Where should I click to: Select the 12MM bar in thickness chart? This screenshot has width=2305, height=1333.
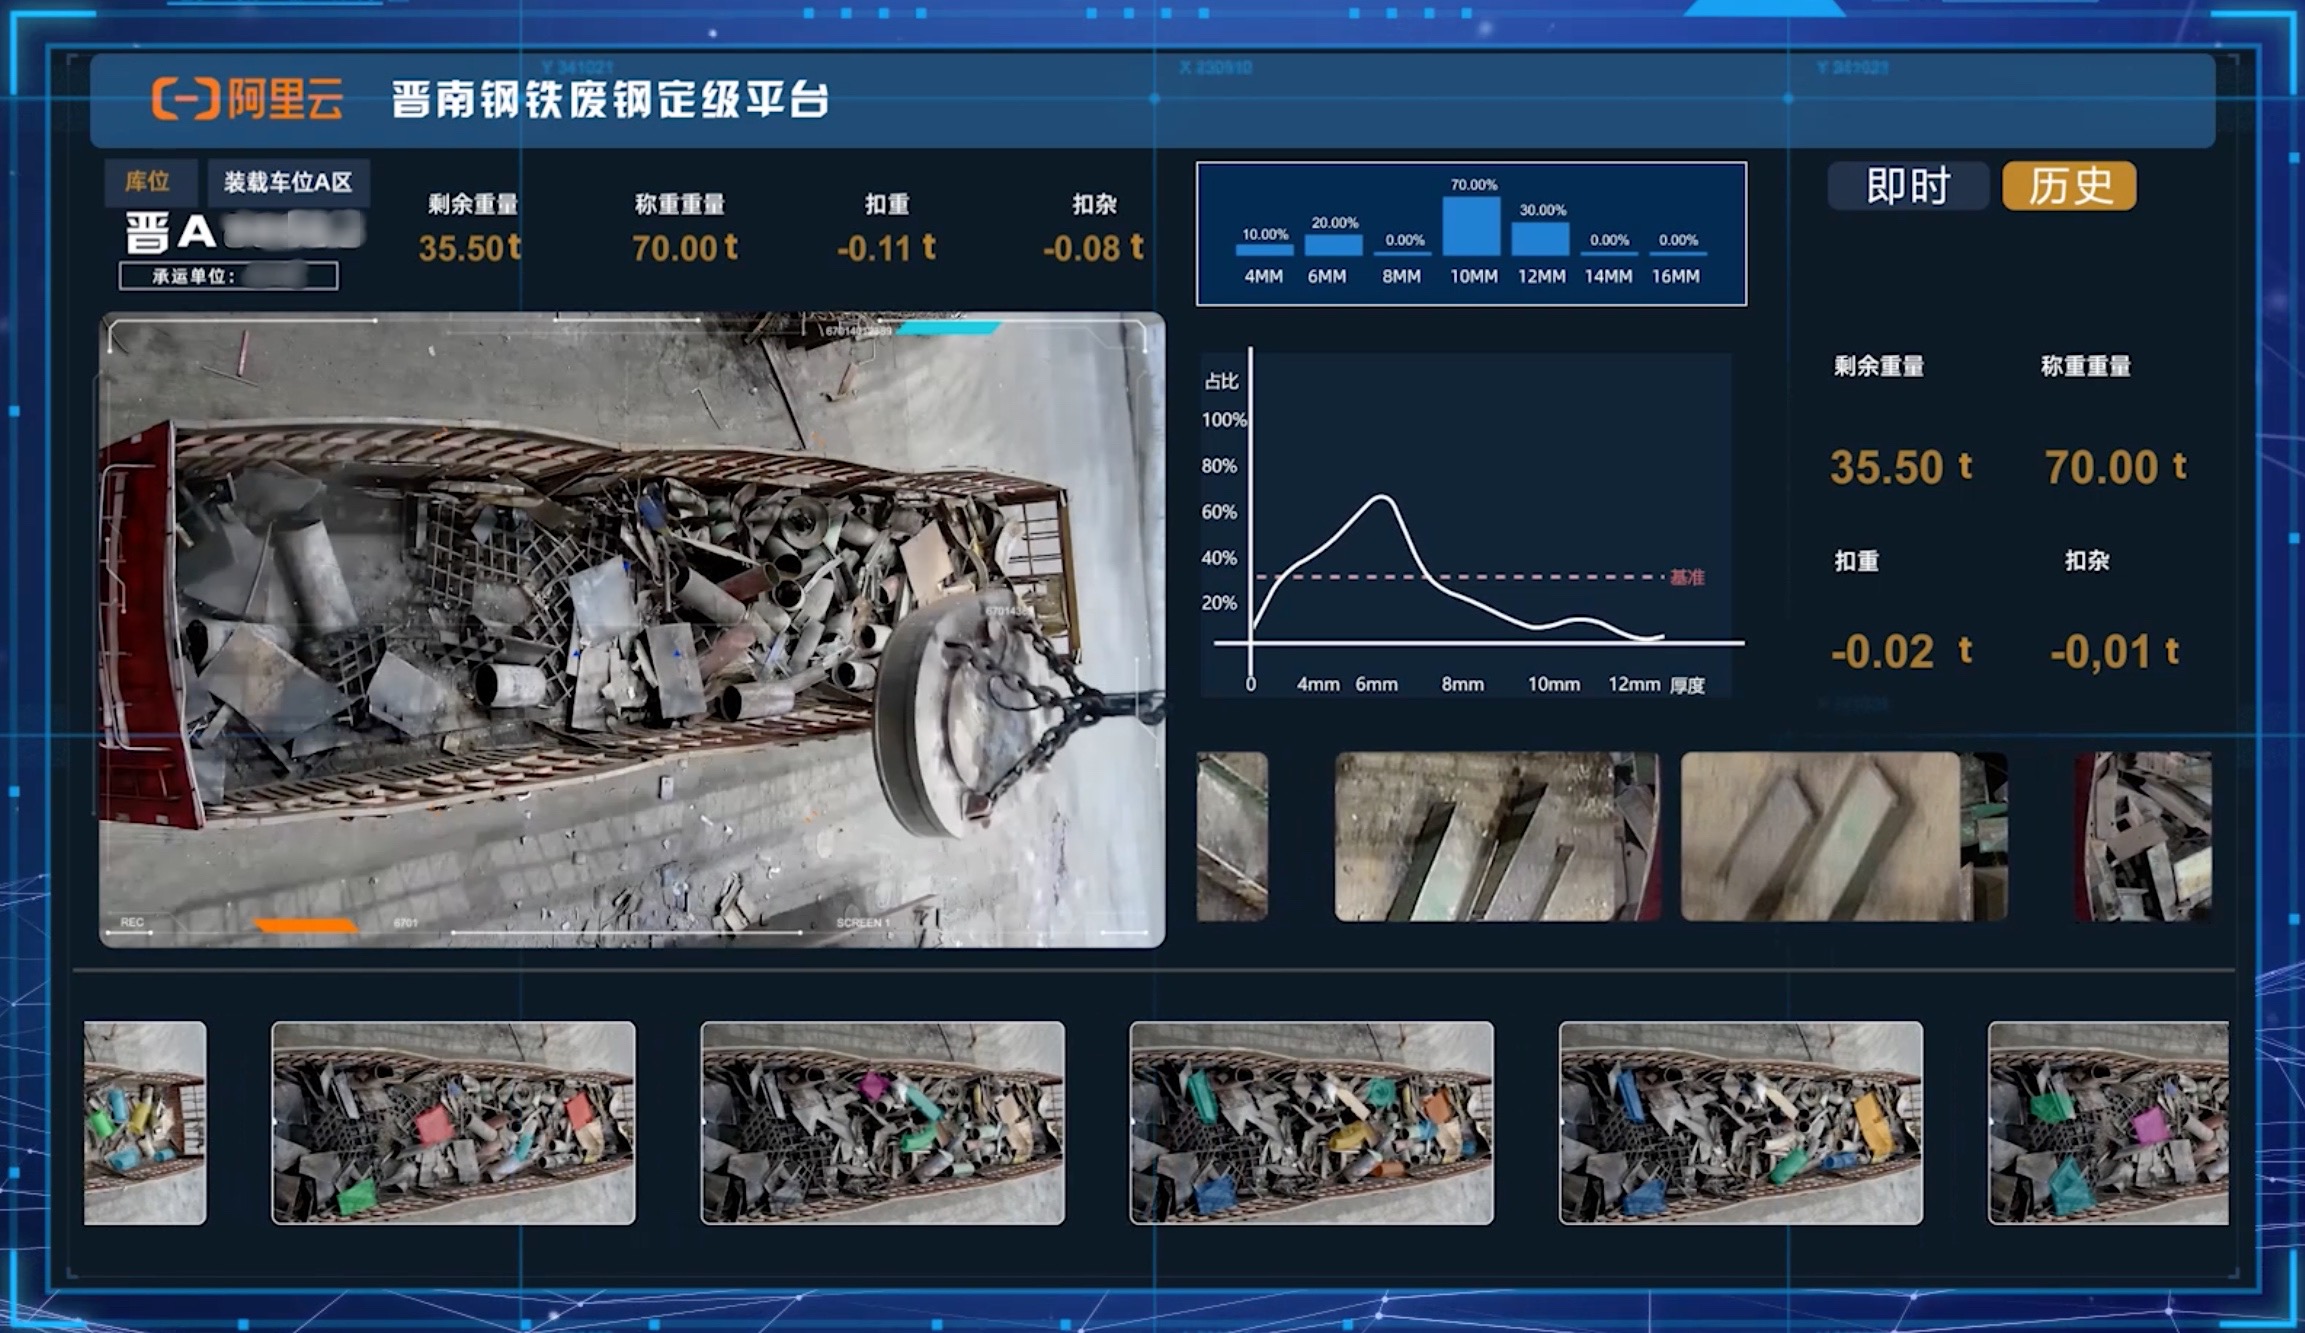pos(1540,239)
